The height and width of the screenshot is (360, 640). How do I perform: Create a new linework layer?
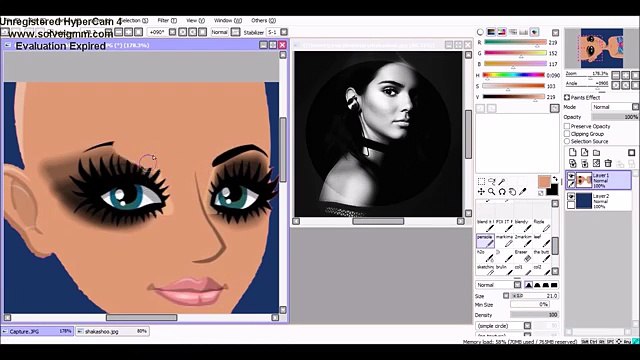[x=584, y=153]
